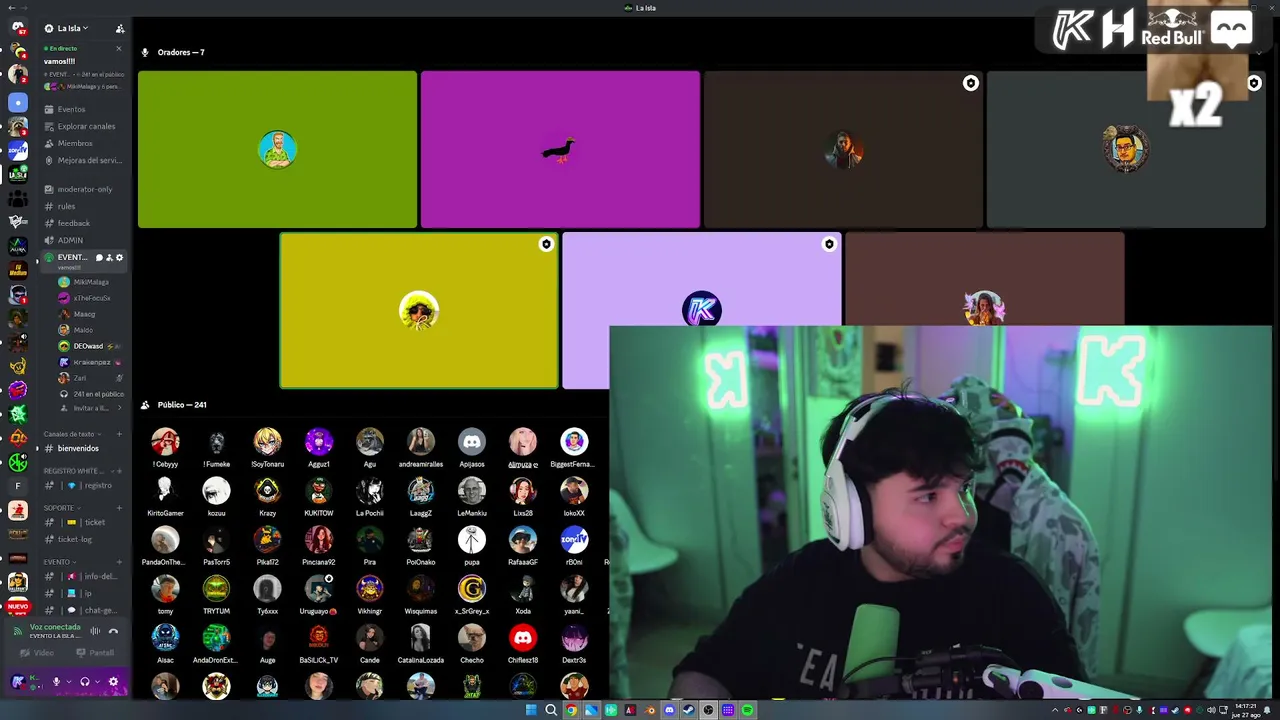Open audience member x_SrGrey_x

(471, 595)
